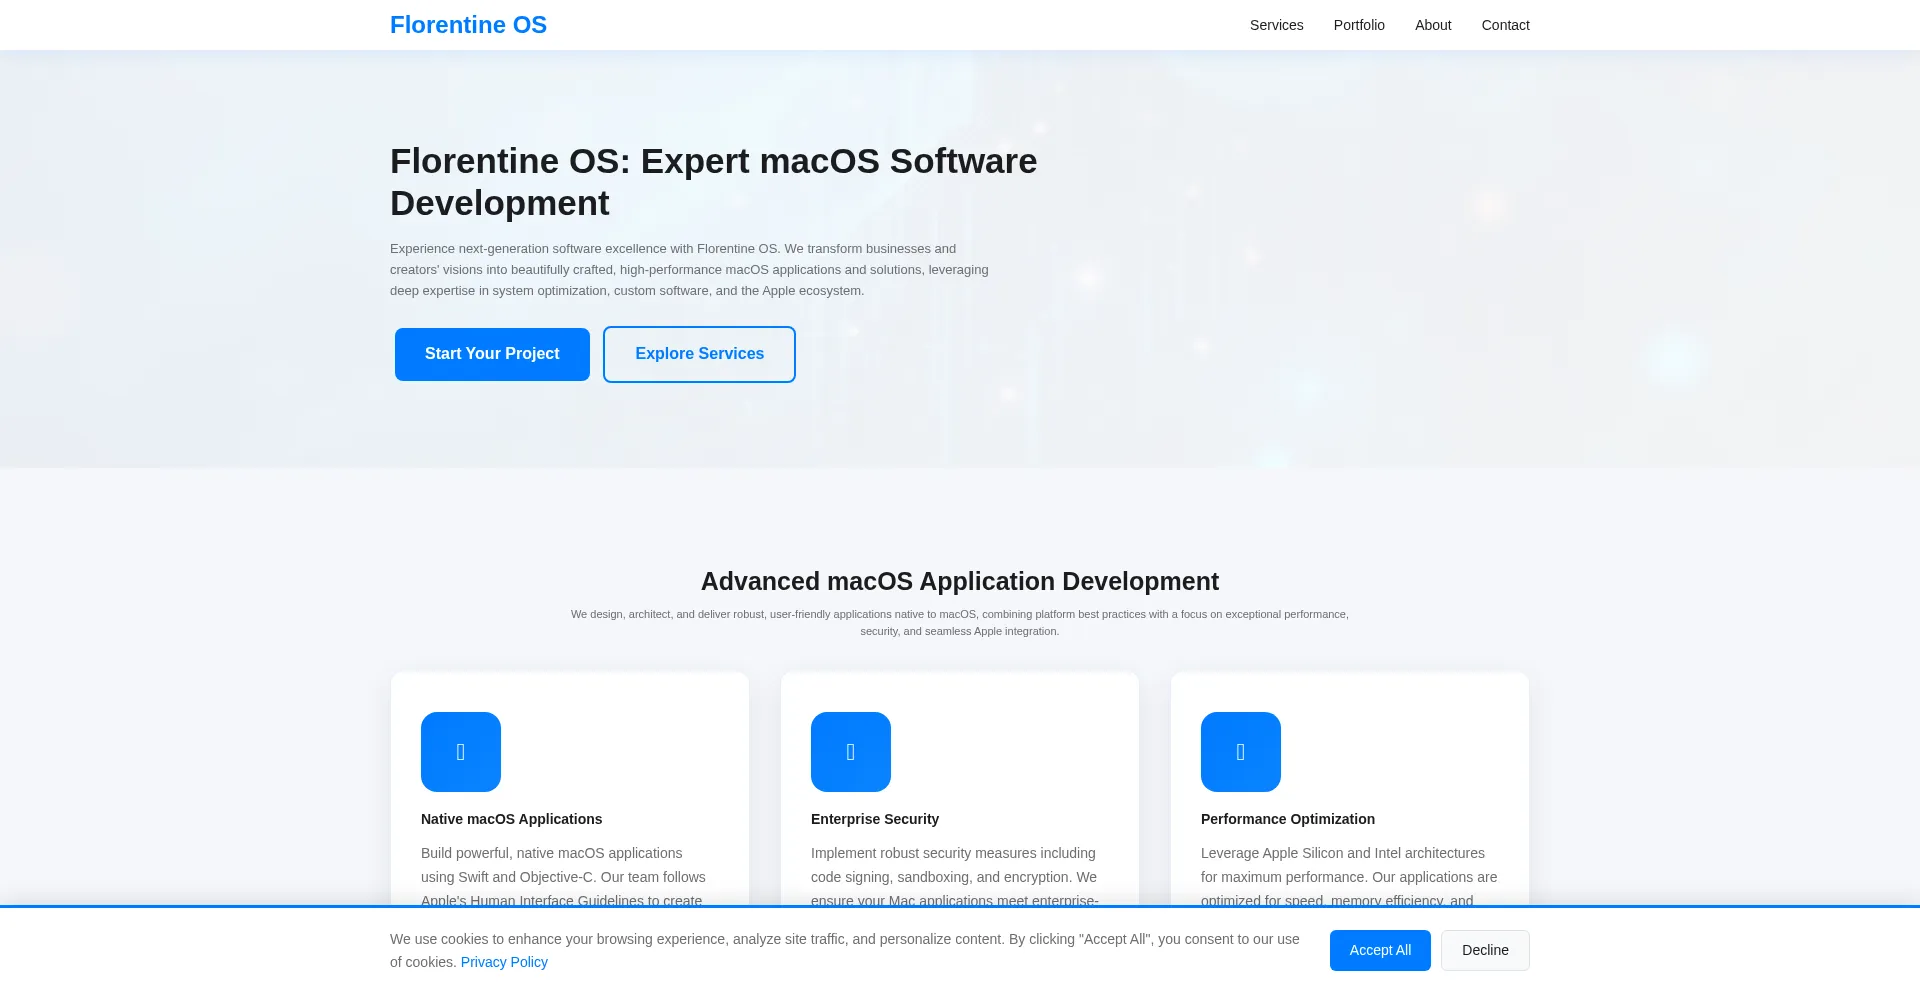1920x993 pixels.
Task: Click the blue icon above Native macOS Applications
Action: (460, 752)
